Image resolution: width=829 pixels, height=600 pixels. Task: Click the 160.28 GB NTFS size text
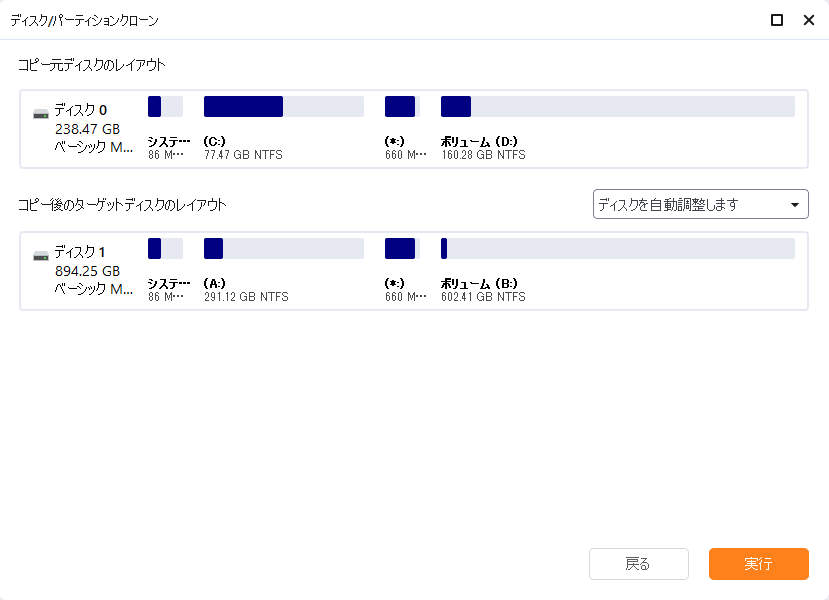pyautogui.click(x=483, y=155)
